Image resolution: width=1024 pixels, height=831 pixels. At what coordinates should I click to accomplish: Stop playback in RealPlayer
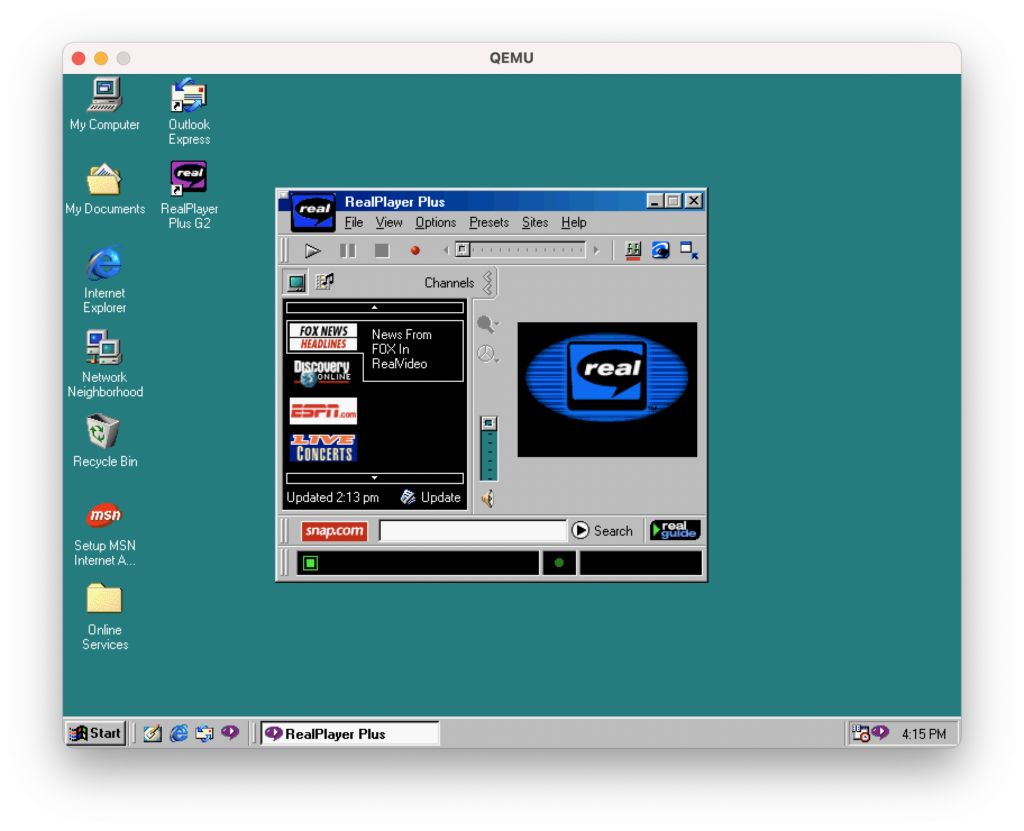(x=381, y=250)
